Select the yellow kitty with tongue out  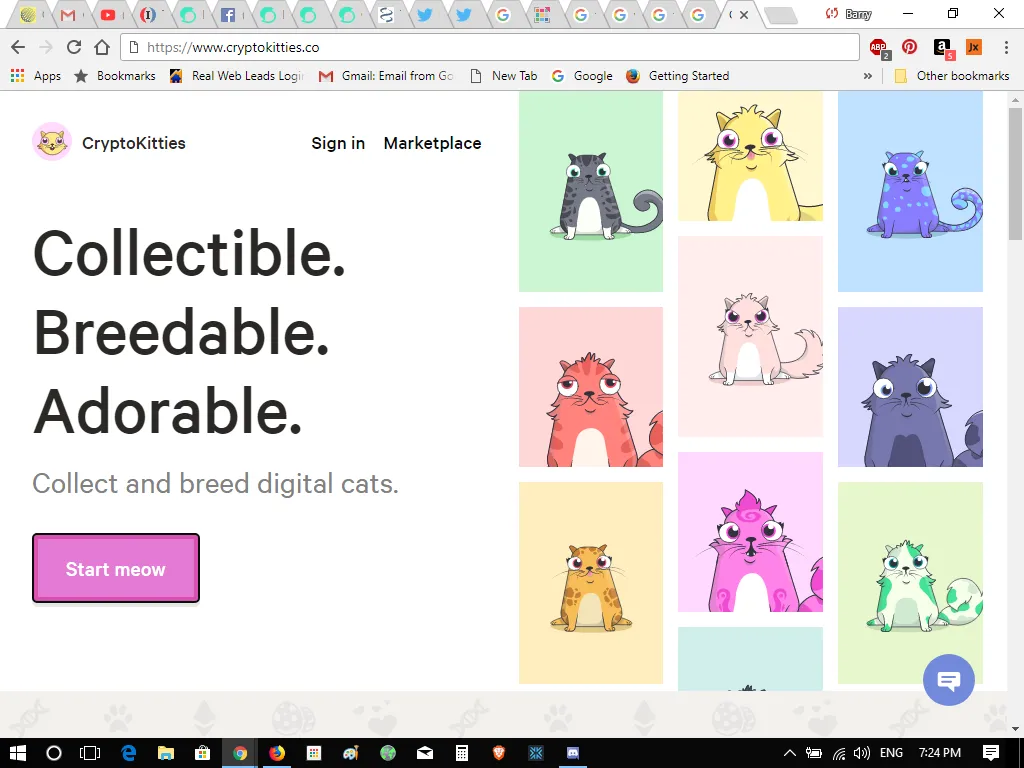(750, 156)
